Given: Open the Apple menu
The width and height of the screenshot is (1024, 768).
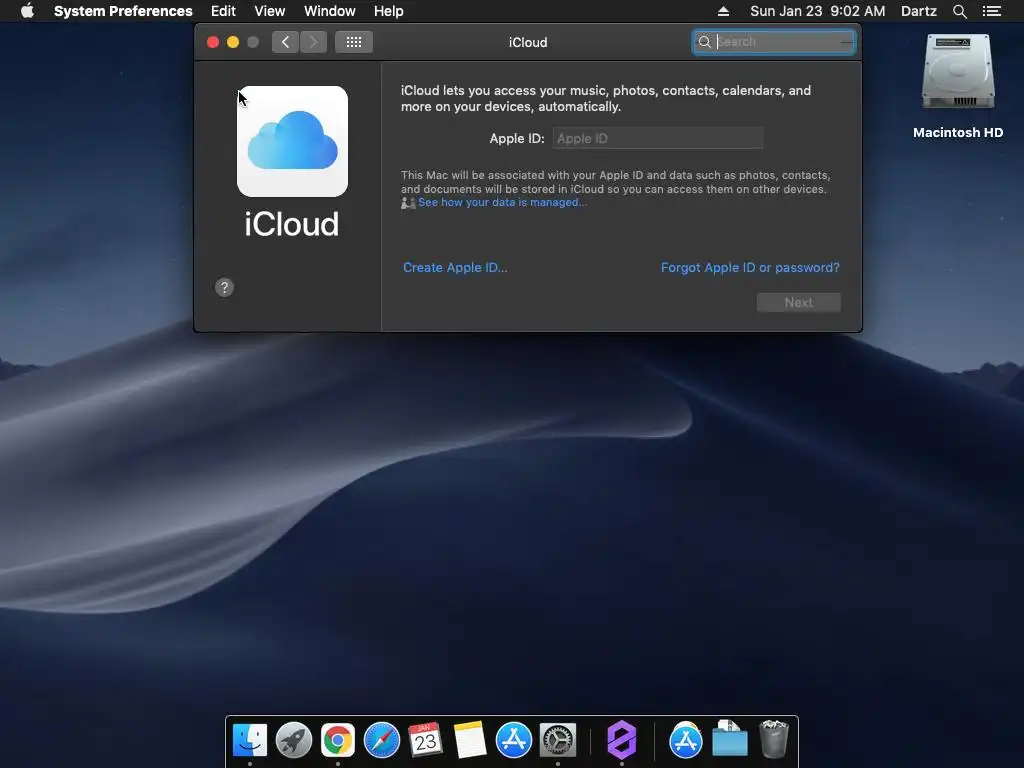Looking at the screenshot, I should (27, 11).
